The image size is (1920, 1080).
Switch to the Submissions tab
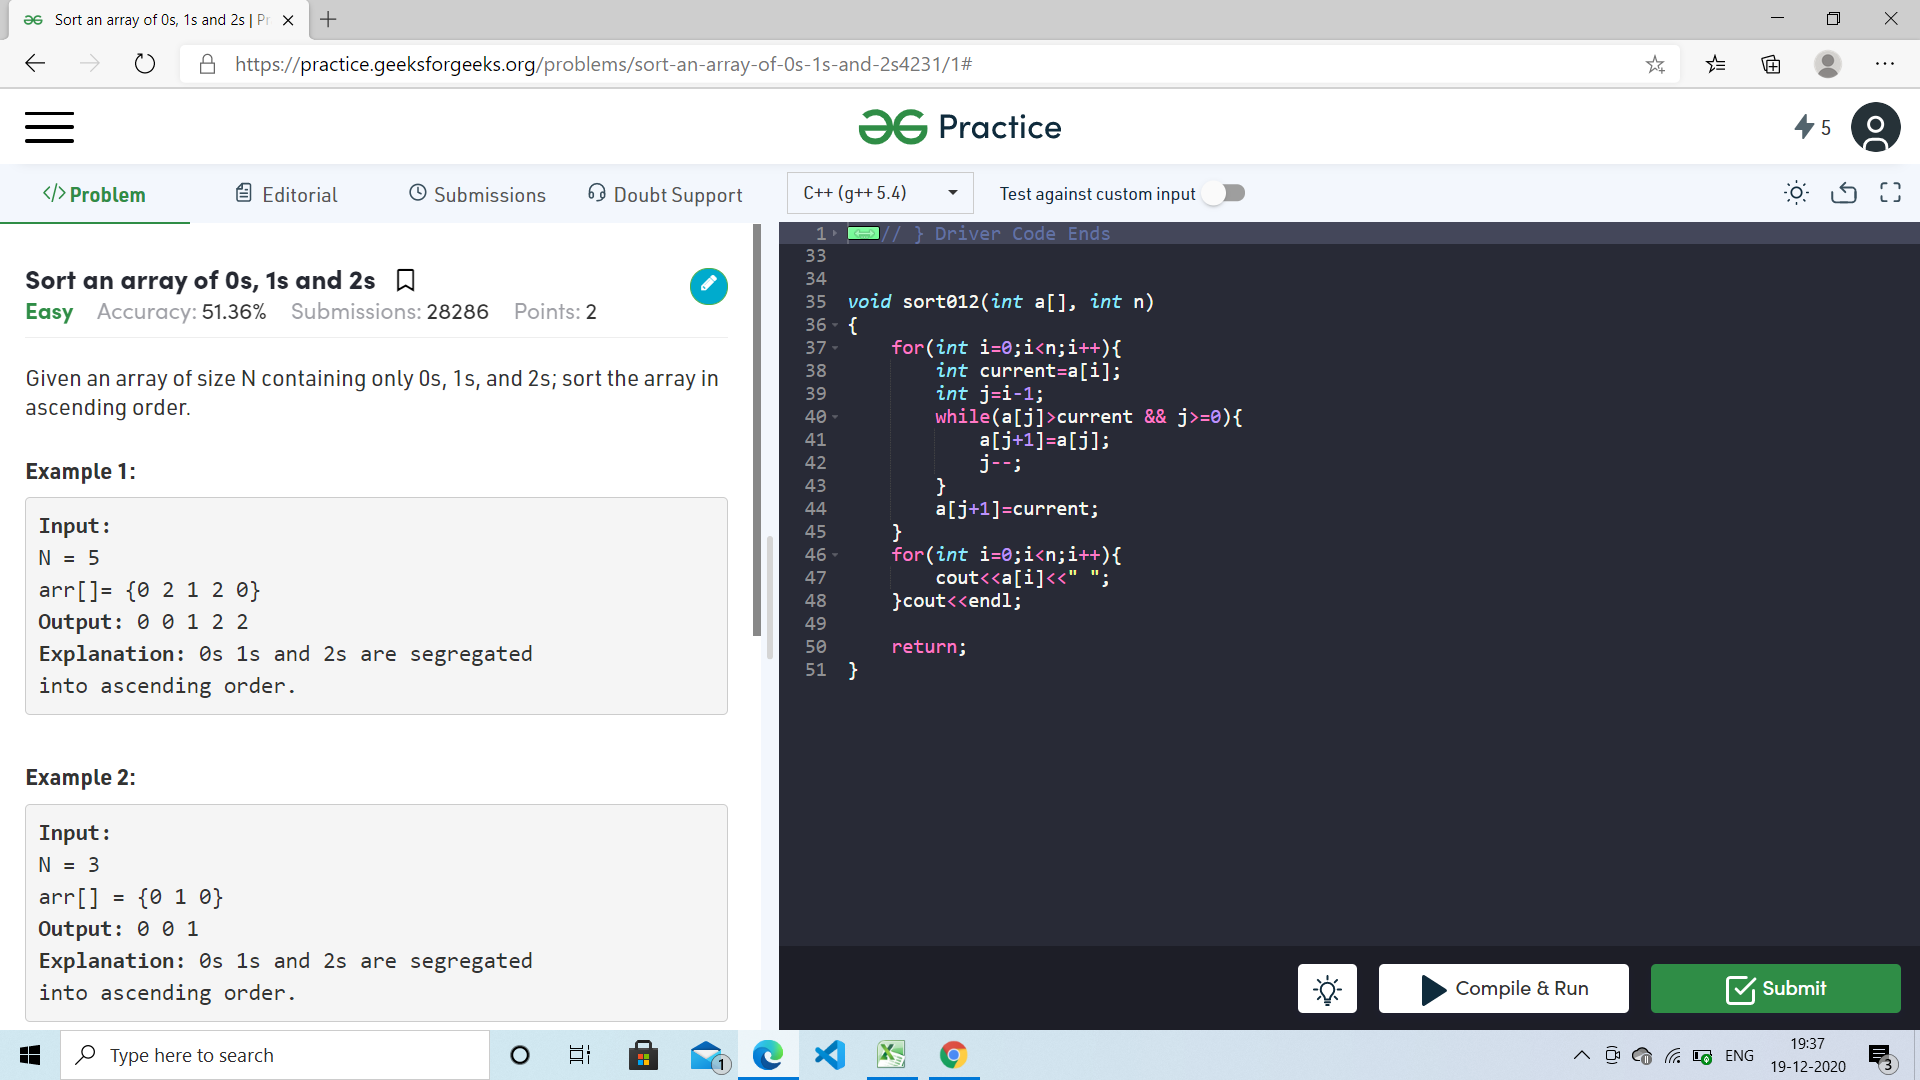pos(477,195)
